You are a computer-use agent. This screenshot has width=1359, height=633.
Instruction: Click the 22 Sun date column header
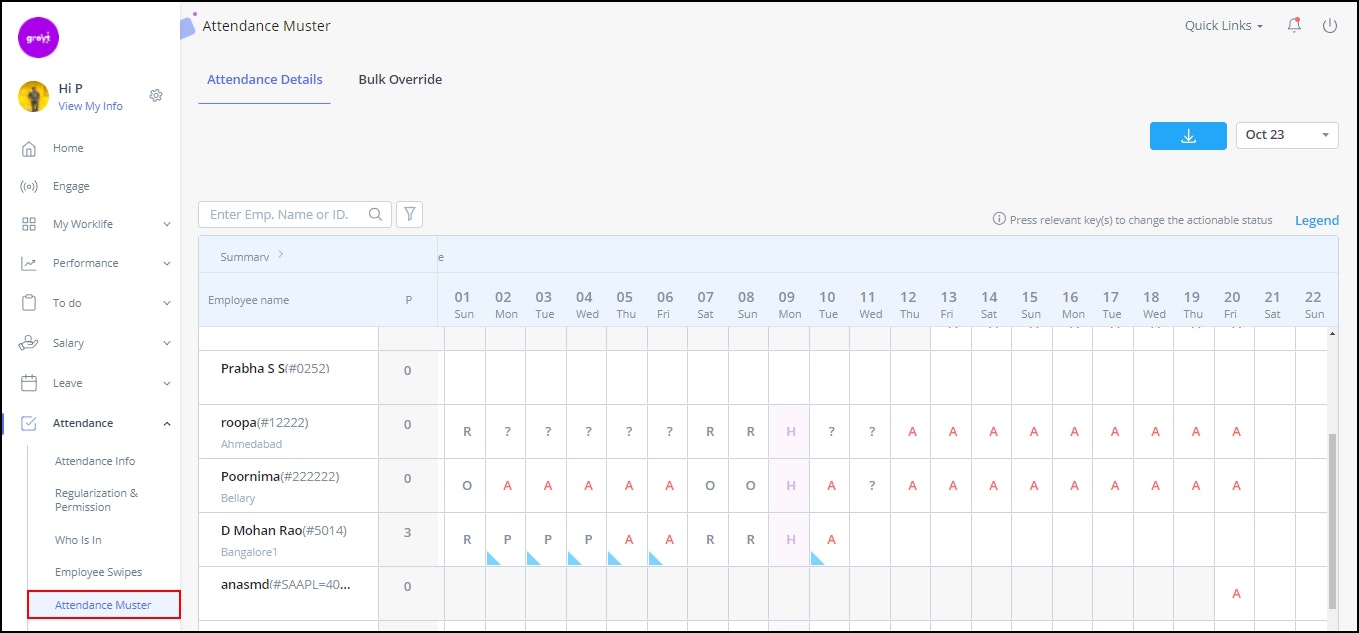point(1313,304)
